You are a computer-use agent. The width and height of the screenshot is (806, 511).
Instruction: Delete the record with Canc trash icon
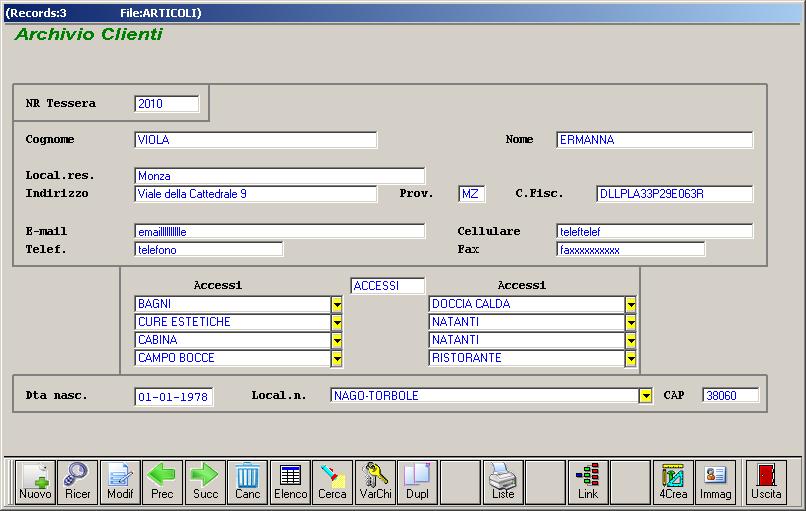(x=247, y=482)
